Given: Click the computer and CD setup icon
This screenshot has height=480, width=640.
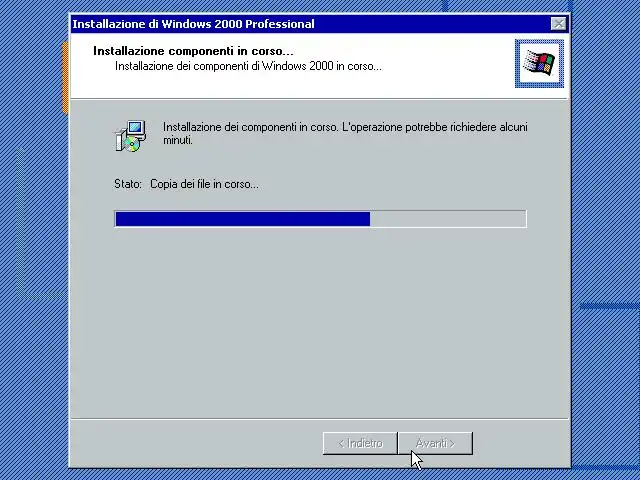Looking at the screenshot, I should [x=130, y=136].
